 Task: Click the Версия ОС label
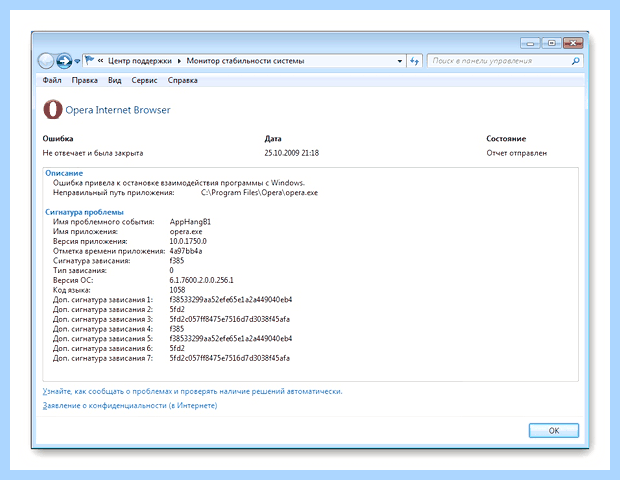(x=73, y=280)
